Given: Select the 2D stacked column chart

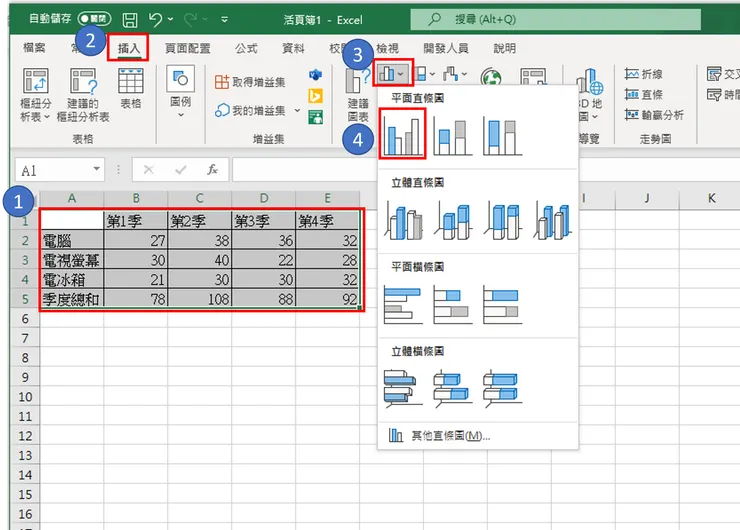Looking at the screenshot, I should coord(453,137).
